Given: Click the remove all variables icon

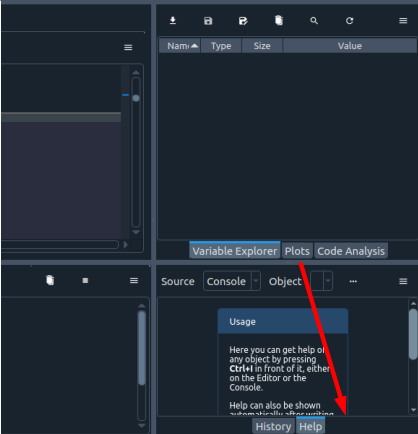Looking at the screenshot, I should click(x=279, y=21).
